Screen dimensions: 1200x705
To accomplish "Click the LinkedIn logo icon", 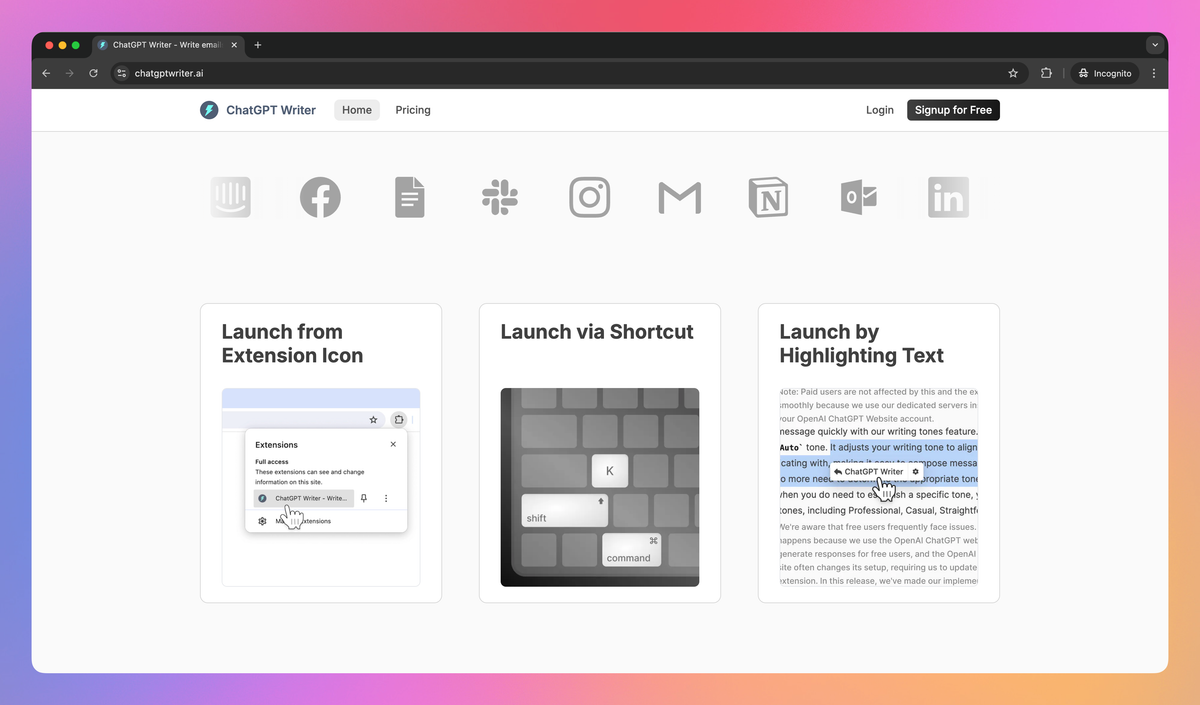I will point(948,197).
